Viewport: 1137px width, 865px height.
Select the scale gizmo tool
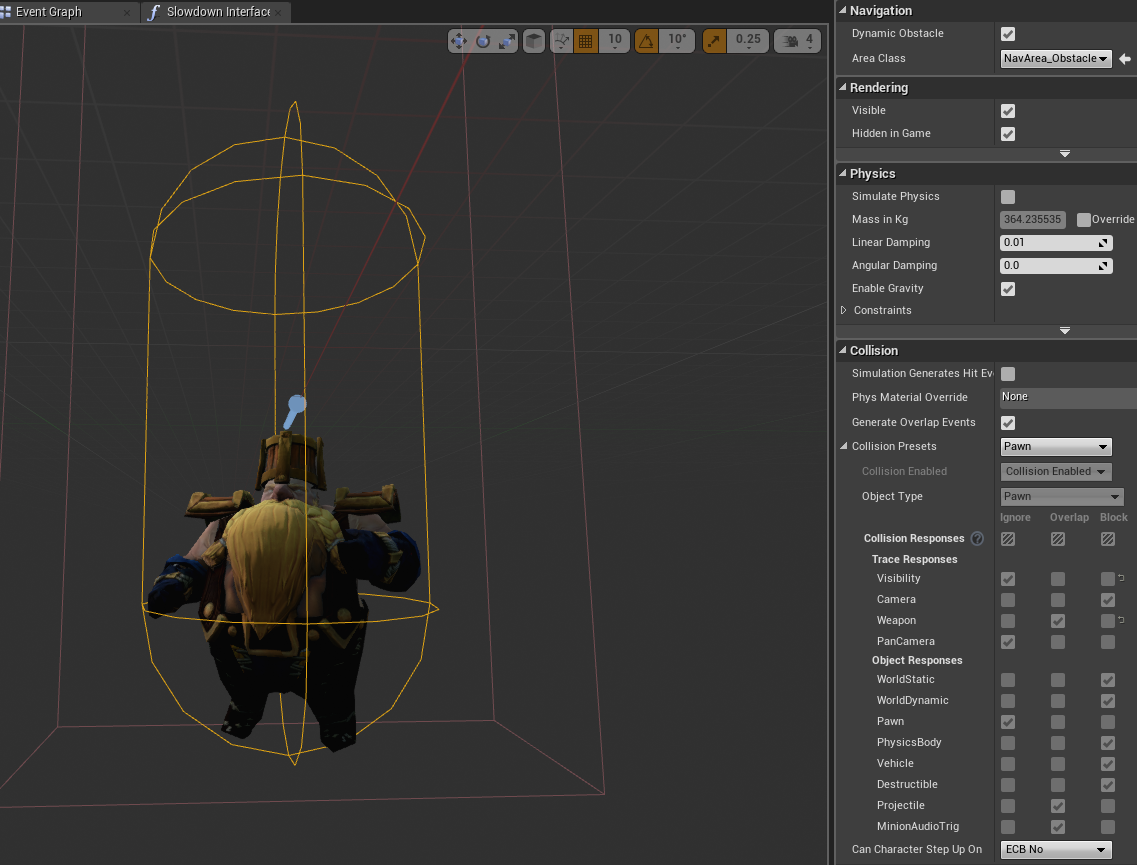pyautogui.click(x=508, y=41)
